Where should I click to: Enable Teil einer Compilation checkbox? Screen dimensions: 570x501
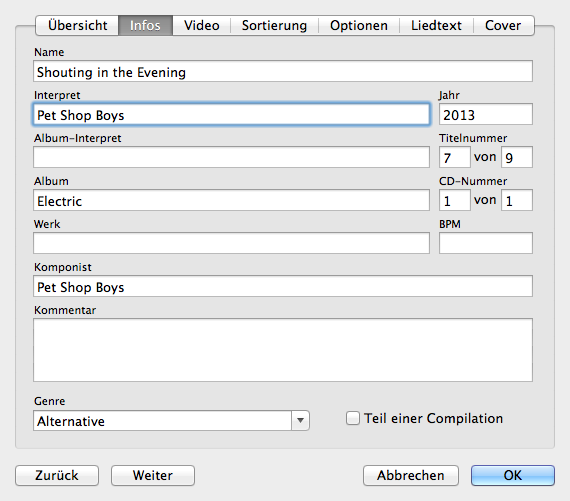[353, 418]
